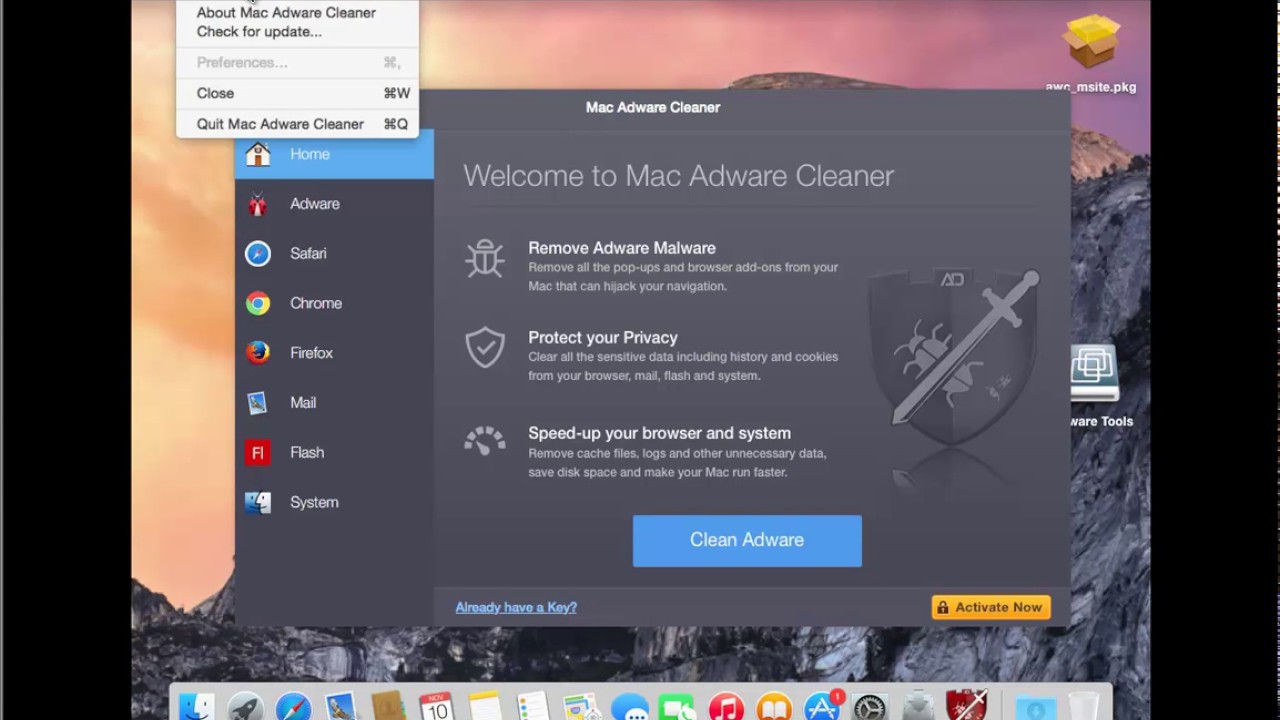The image size is (1280, 720).
Task: Open the Trash in the dock
Action: tap(1083, 708)
